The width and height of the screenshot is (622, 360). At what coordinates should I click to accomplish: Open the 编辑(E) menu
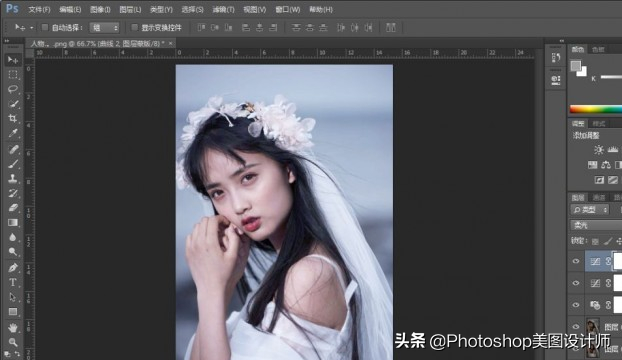[x=70, y=9]
